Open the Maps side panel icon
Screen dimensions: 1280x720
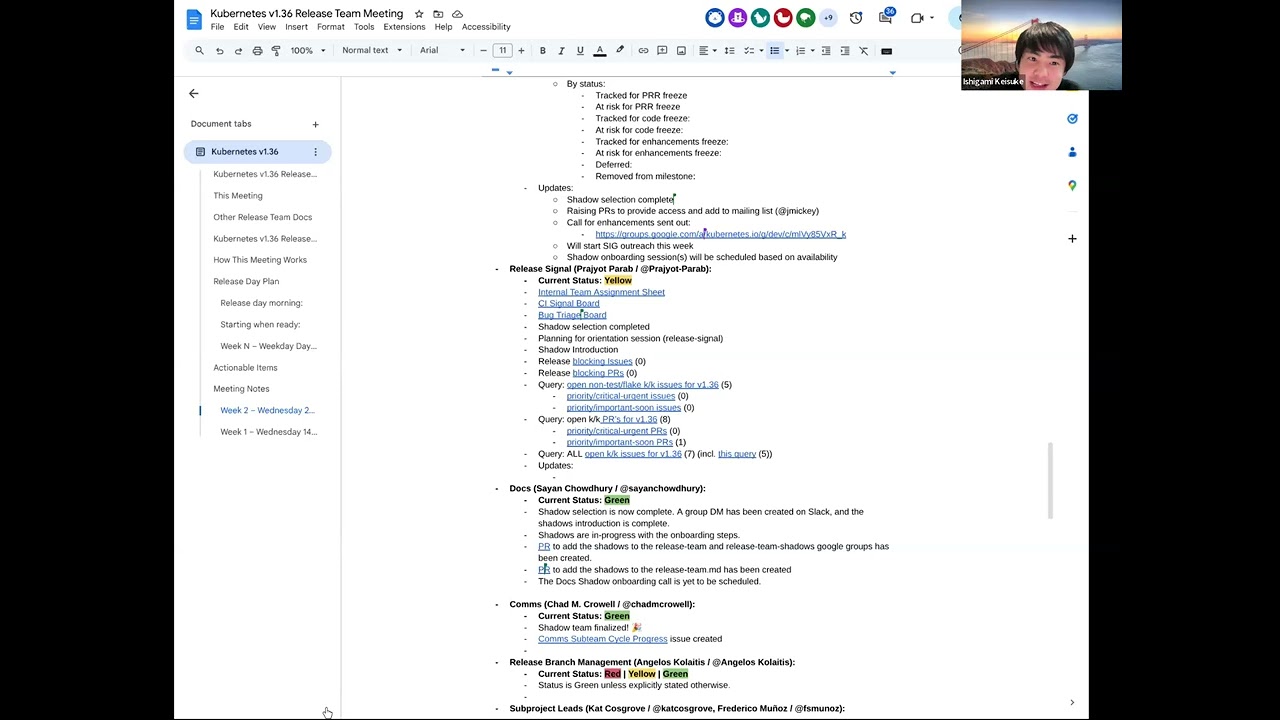pyautogui.click(x=1072, y=185)
